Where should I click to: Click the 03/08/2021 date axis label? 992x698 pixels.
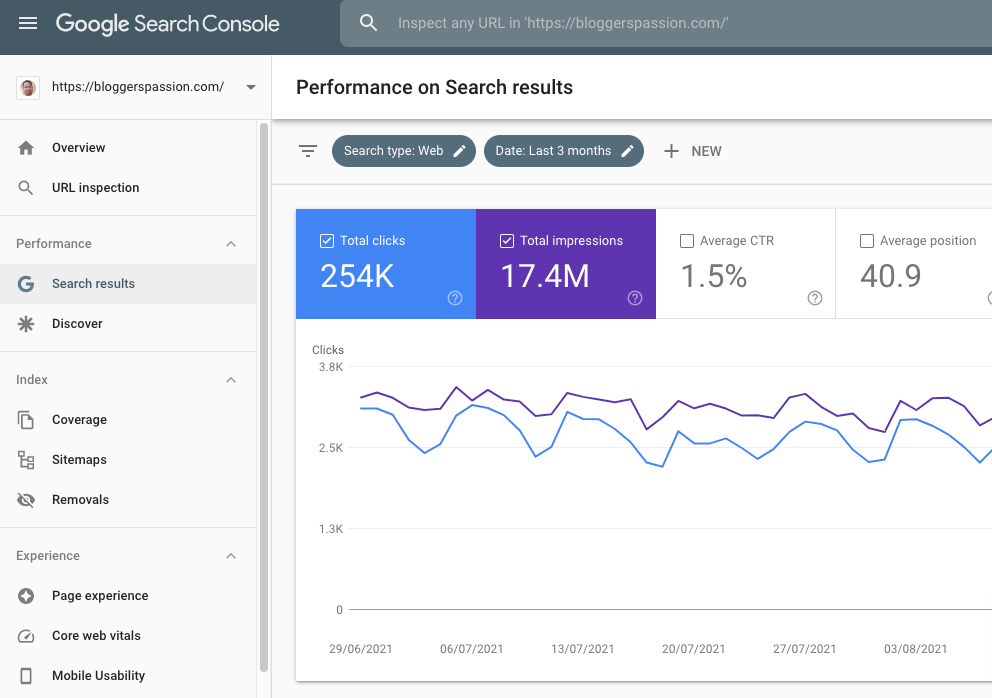tap(915, 649)
